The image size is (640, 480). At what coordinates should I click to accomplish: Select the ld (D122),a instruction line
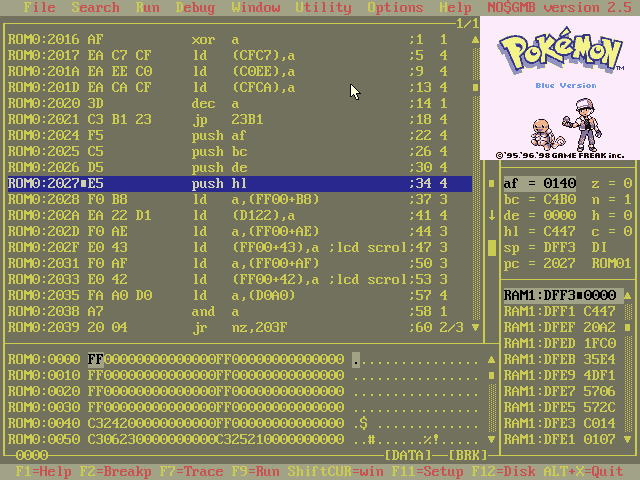click(240, 216)
